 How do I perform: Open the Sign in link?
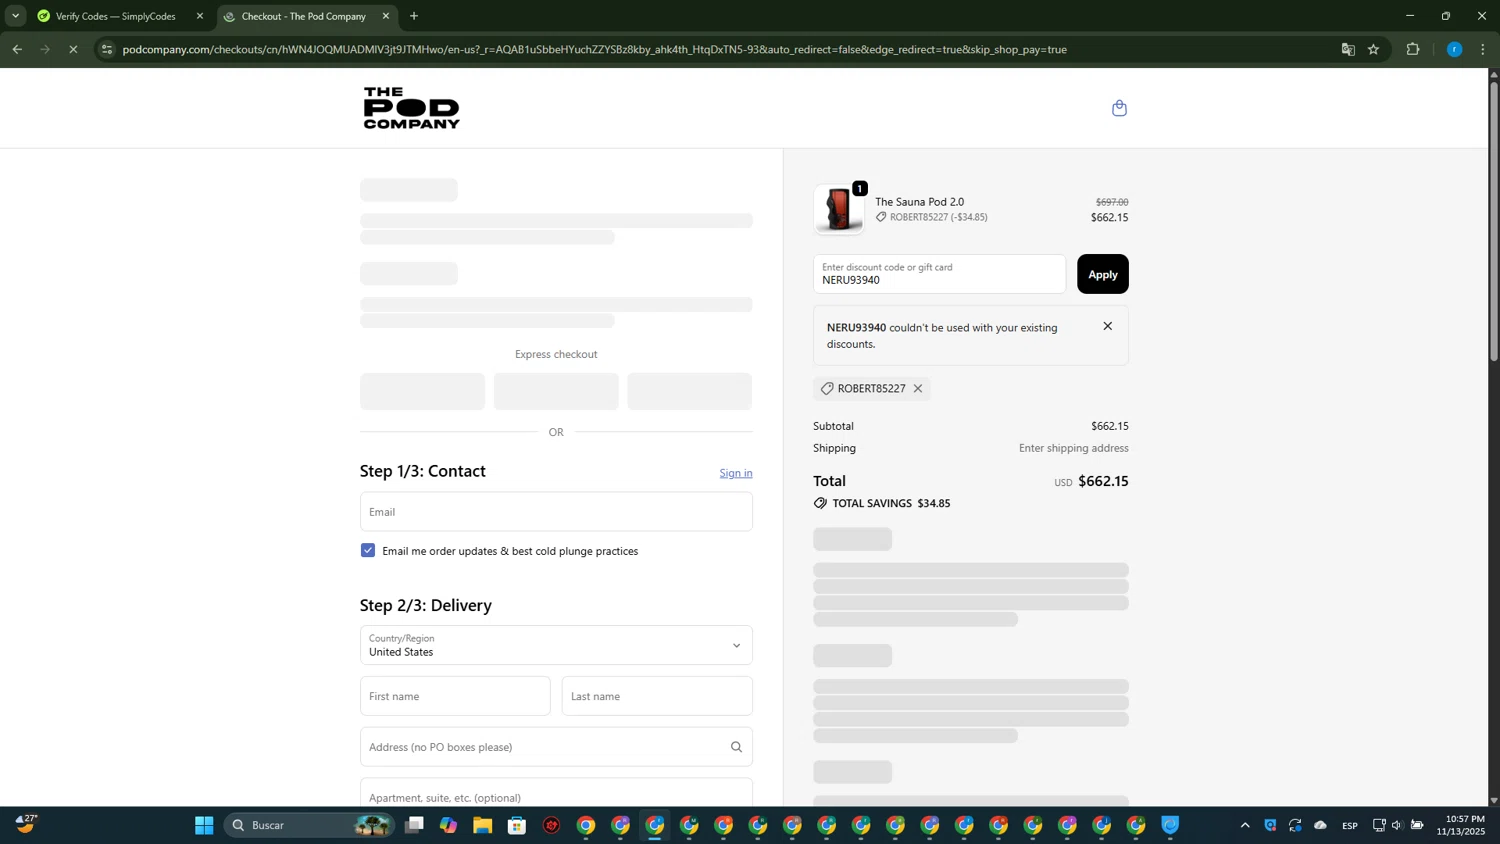tap(736, 473)
